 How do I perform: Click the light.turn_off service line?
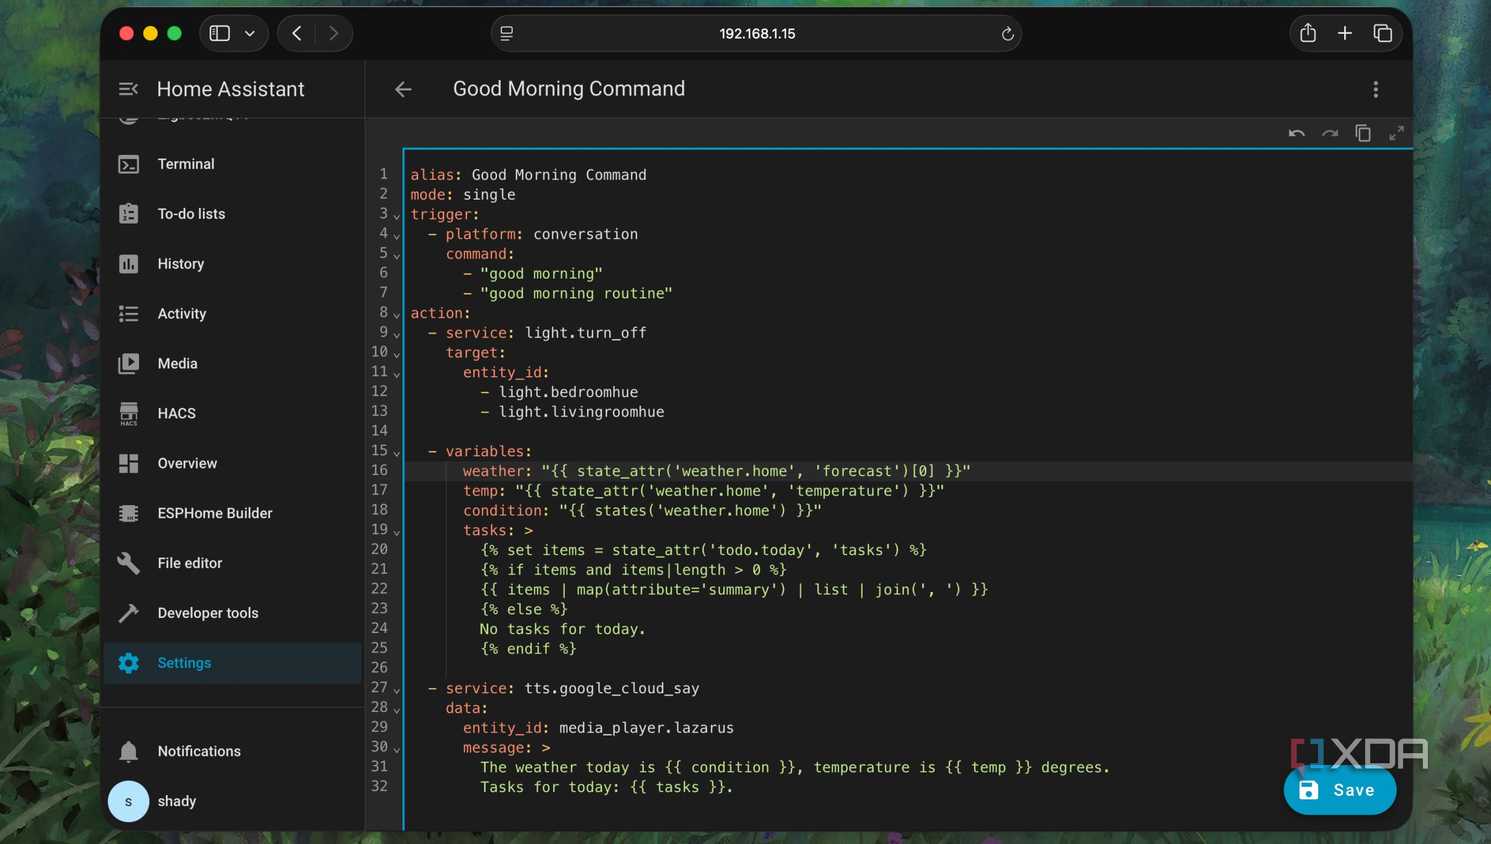point(537,333)
